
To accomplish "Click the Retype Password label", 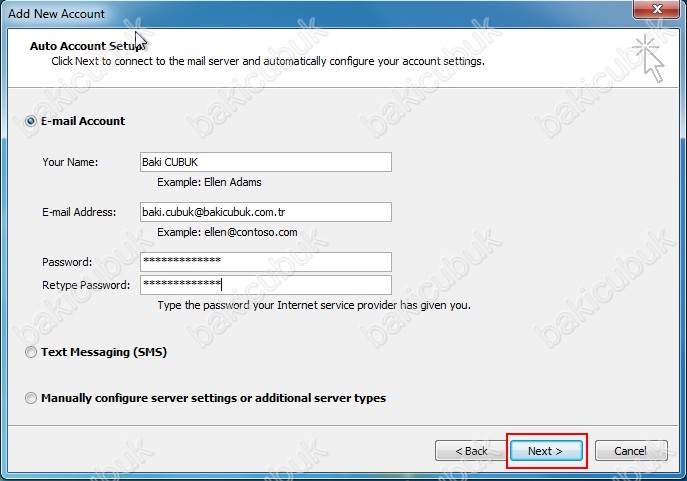I will pyautogui.click(x=86, y=285).
